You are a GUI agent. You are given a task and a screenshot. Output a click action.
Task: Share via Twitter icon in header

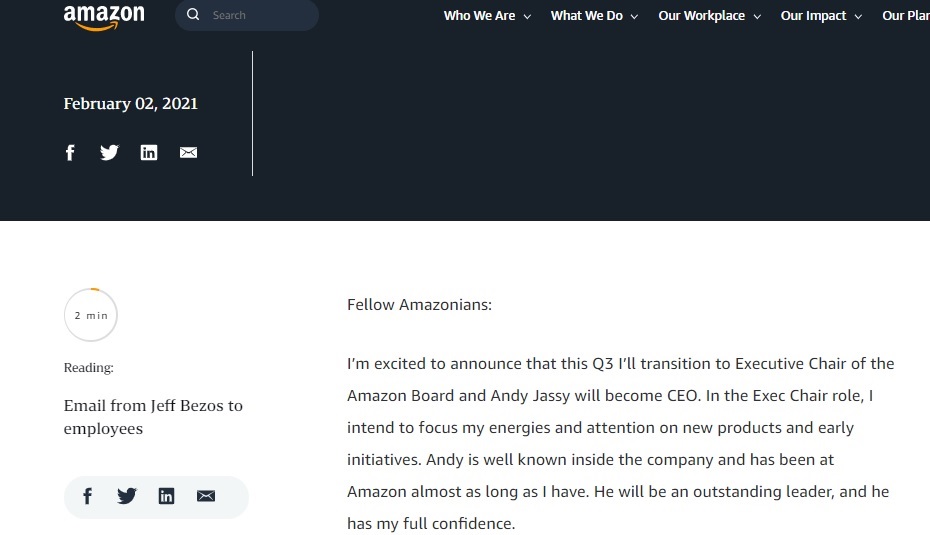(x=109, y=152)
